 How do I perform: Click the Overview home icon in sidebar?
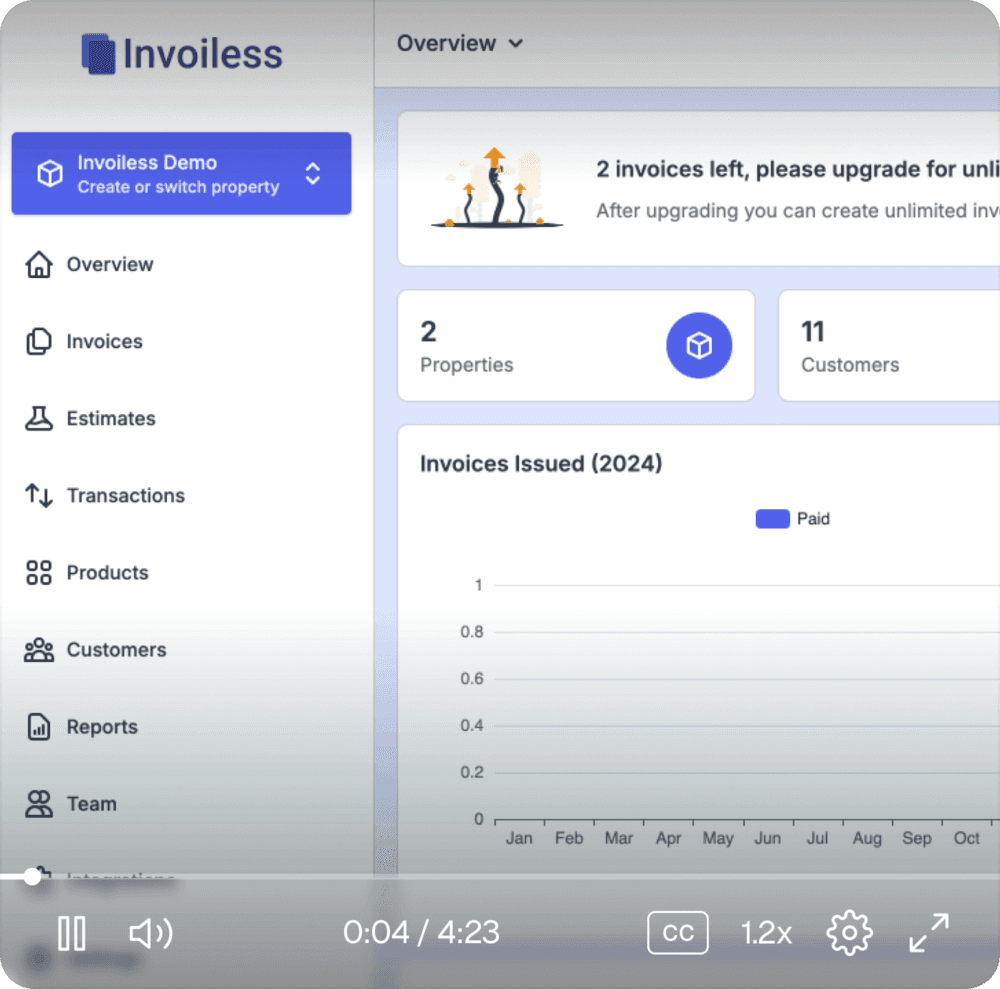point(39,264)
